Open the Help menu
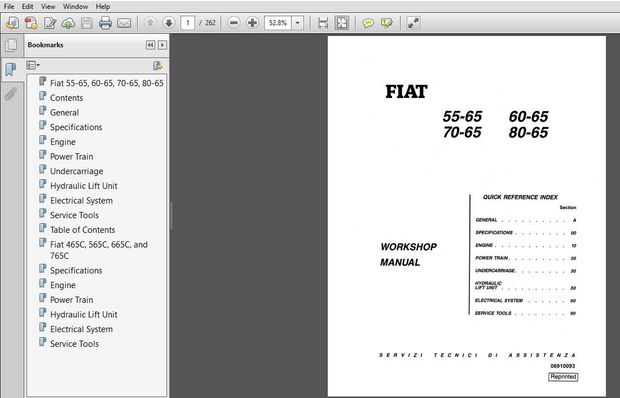The width and height of the screenshot is (620, 398). [103, 6]
